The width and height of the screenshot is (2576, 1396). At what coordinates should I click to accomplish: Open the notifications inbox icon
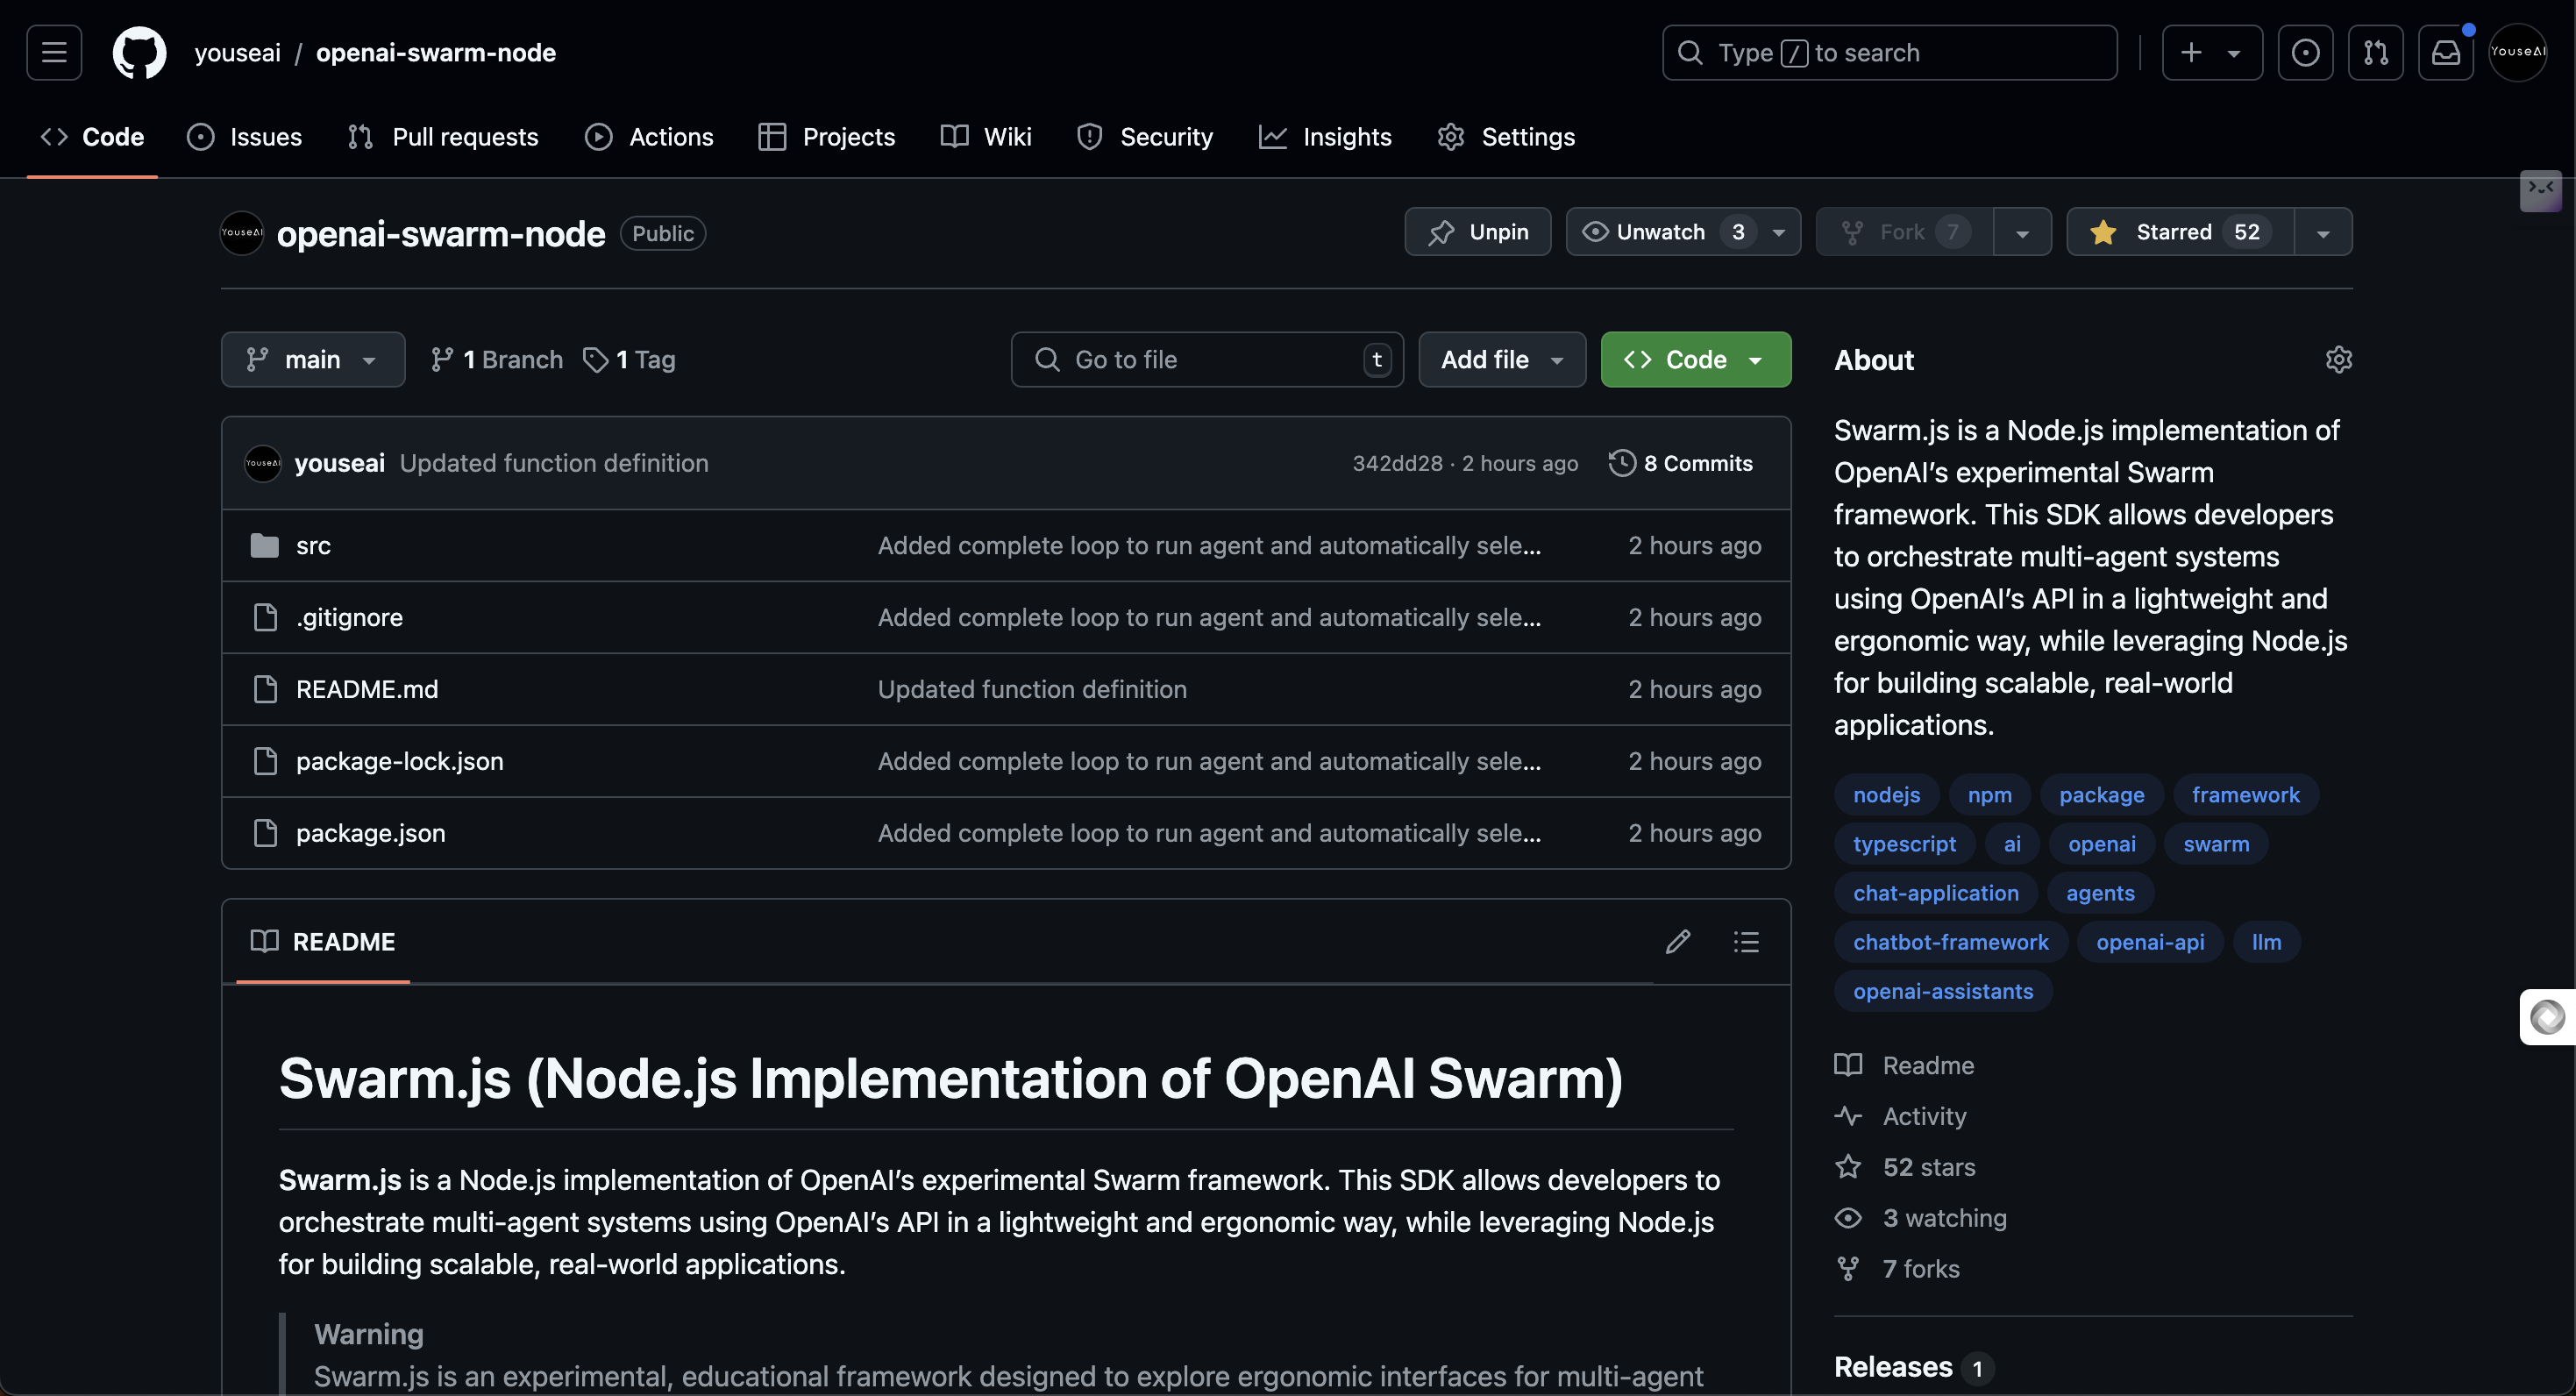click(x=2445, y=52)
